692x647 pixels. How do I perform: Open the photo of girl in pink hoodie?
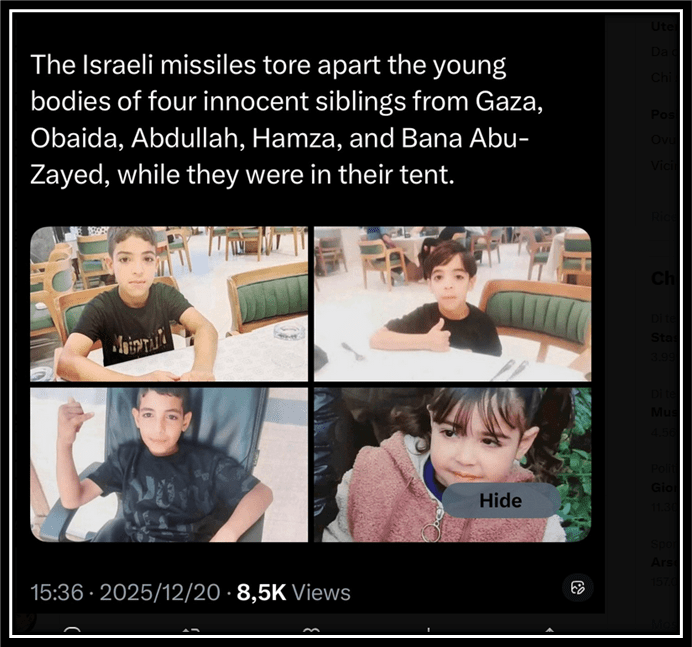click(452, 465)
